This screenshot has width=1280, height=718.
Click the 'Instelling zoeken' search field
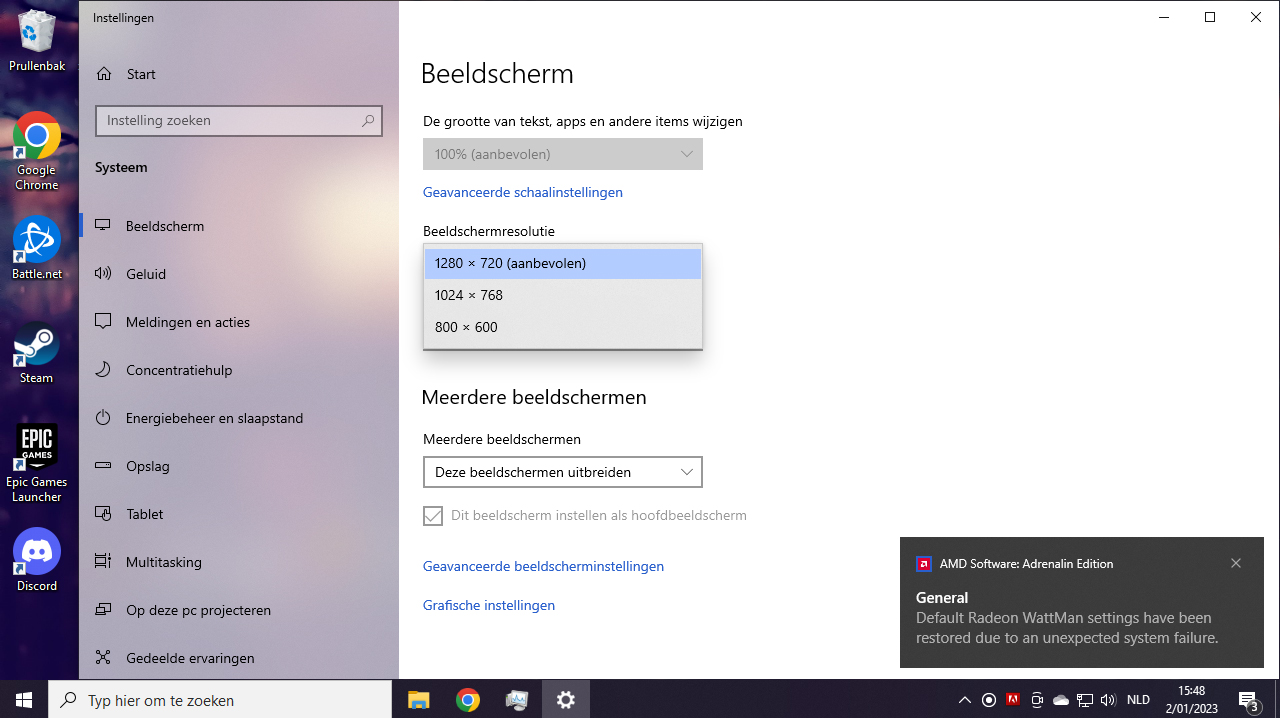tap(239, 120)
